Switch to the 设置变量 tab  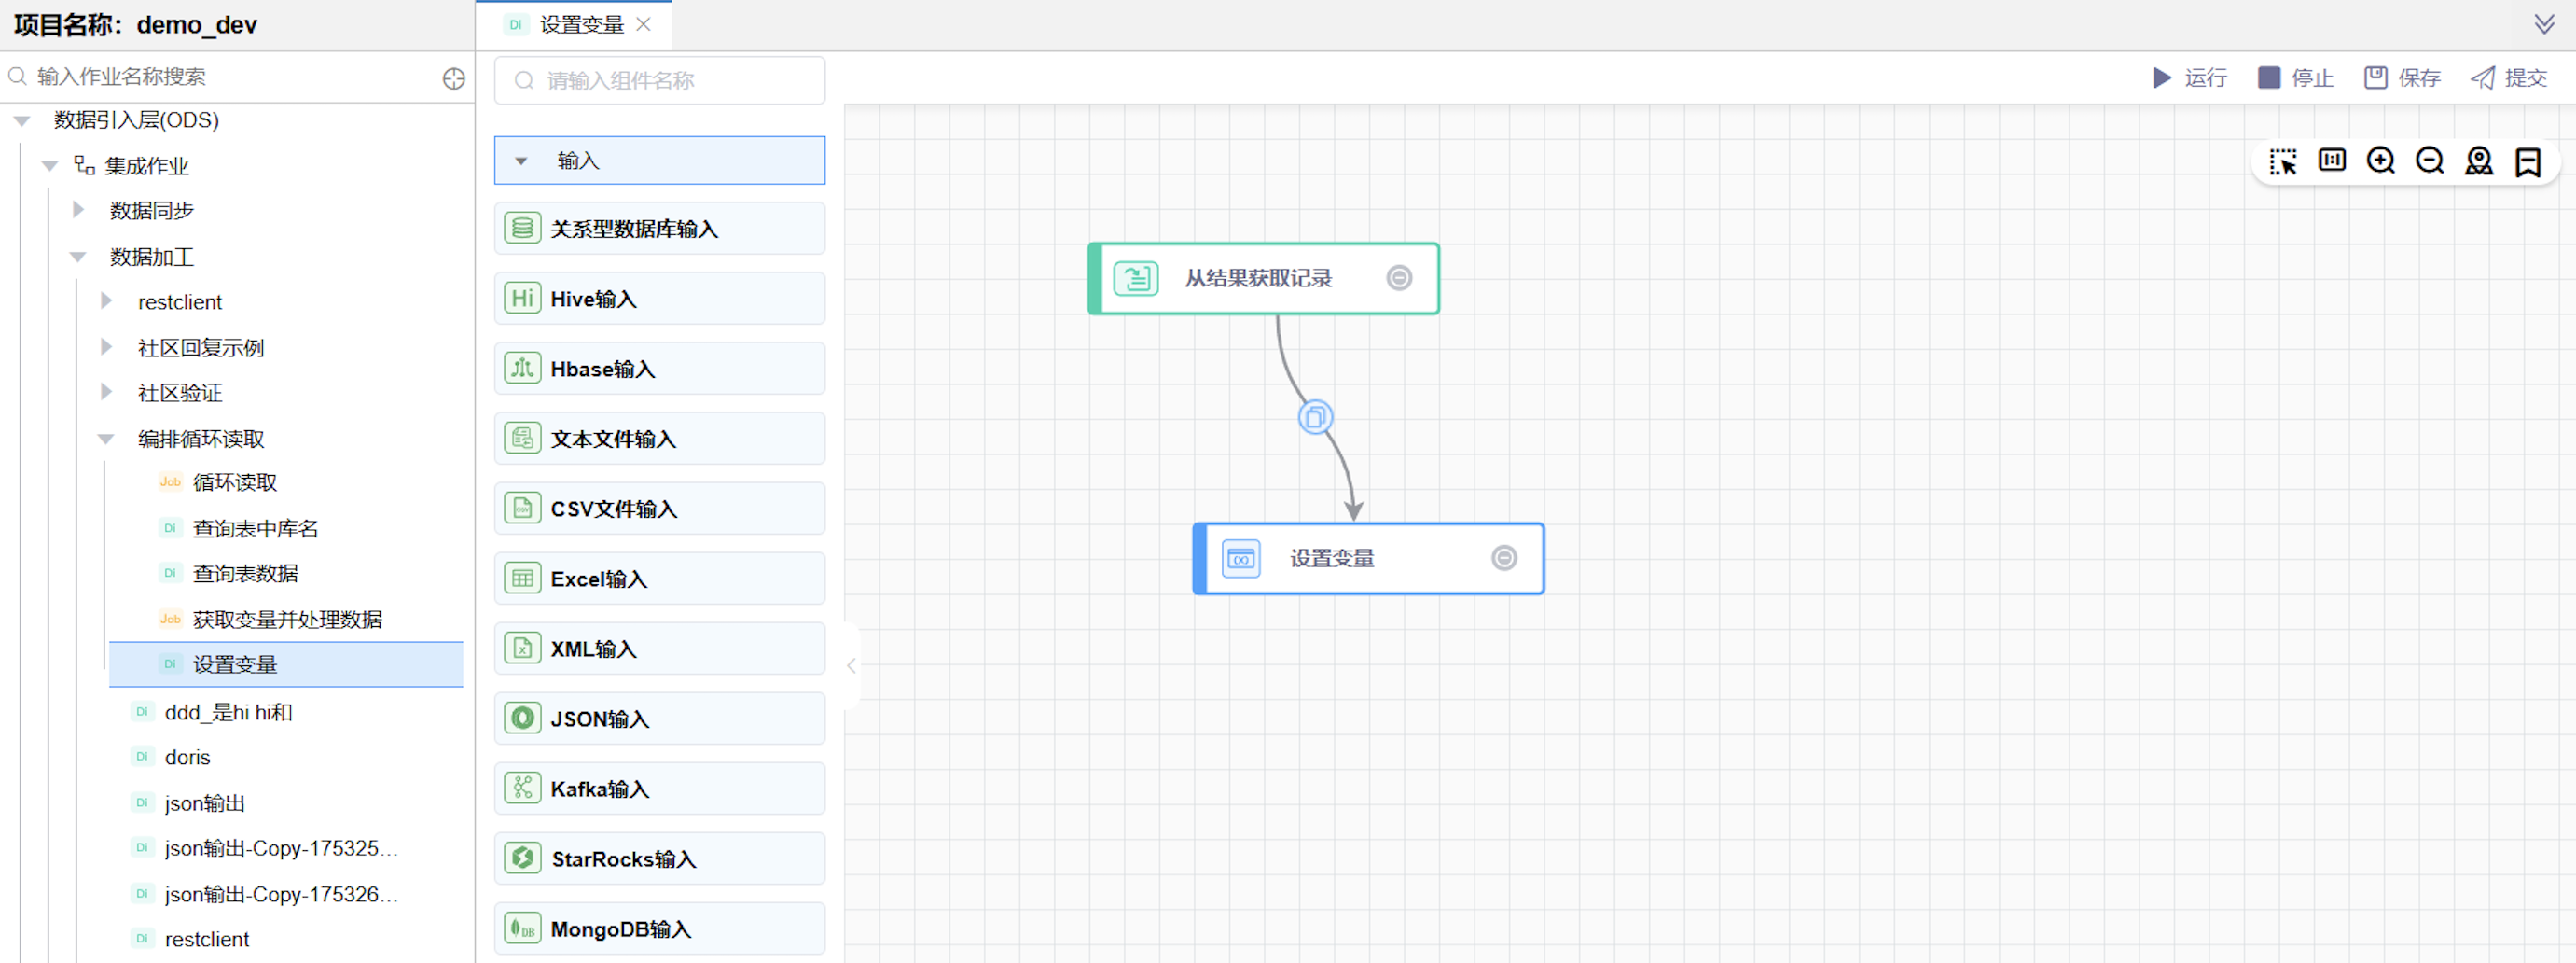coord(581,24)
